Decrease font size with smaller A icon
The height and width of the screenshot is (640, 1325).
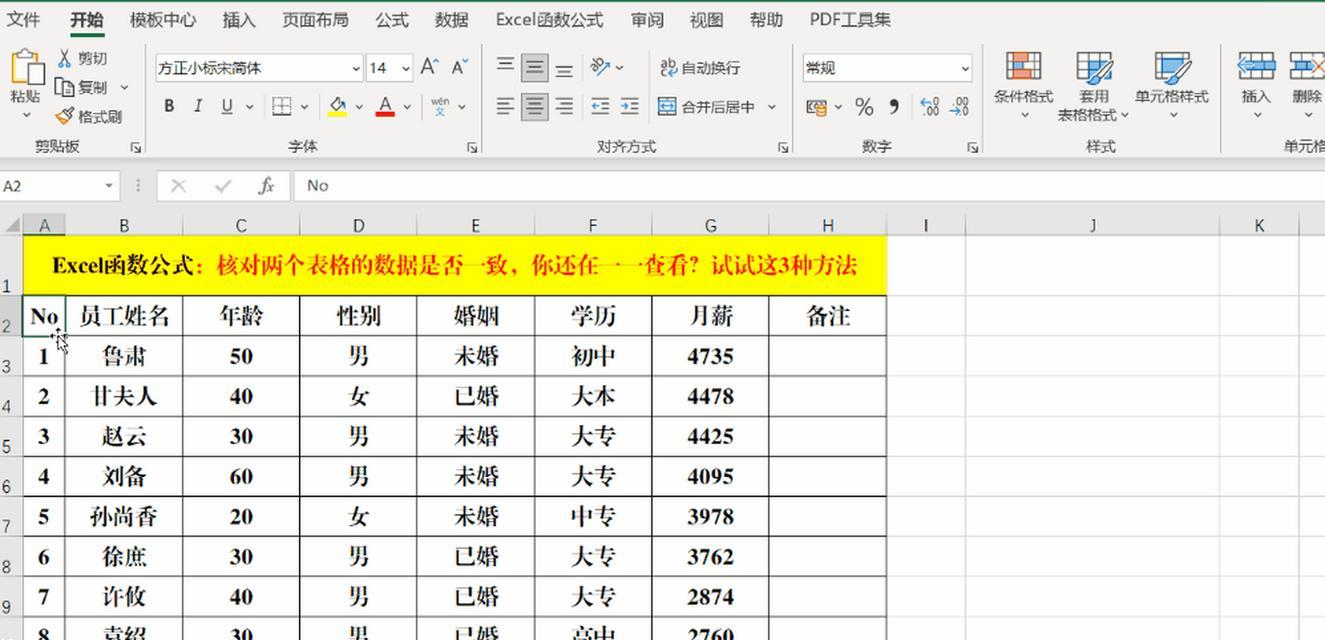pos(459,67)
